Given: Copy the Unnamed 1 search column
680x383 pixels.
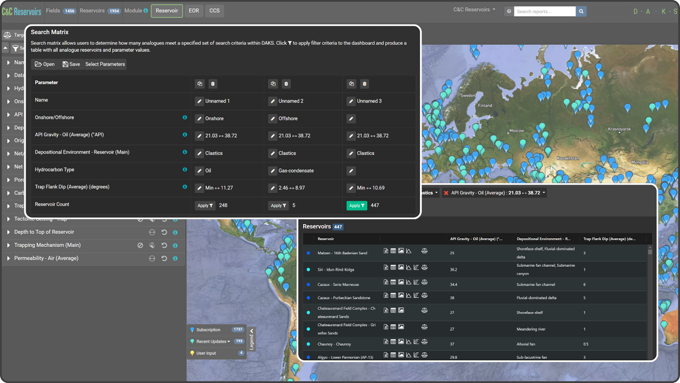Looking at the screenshot, I should point(199,84).
